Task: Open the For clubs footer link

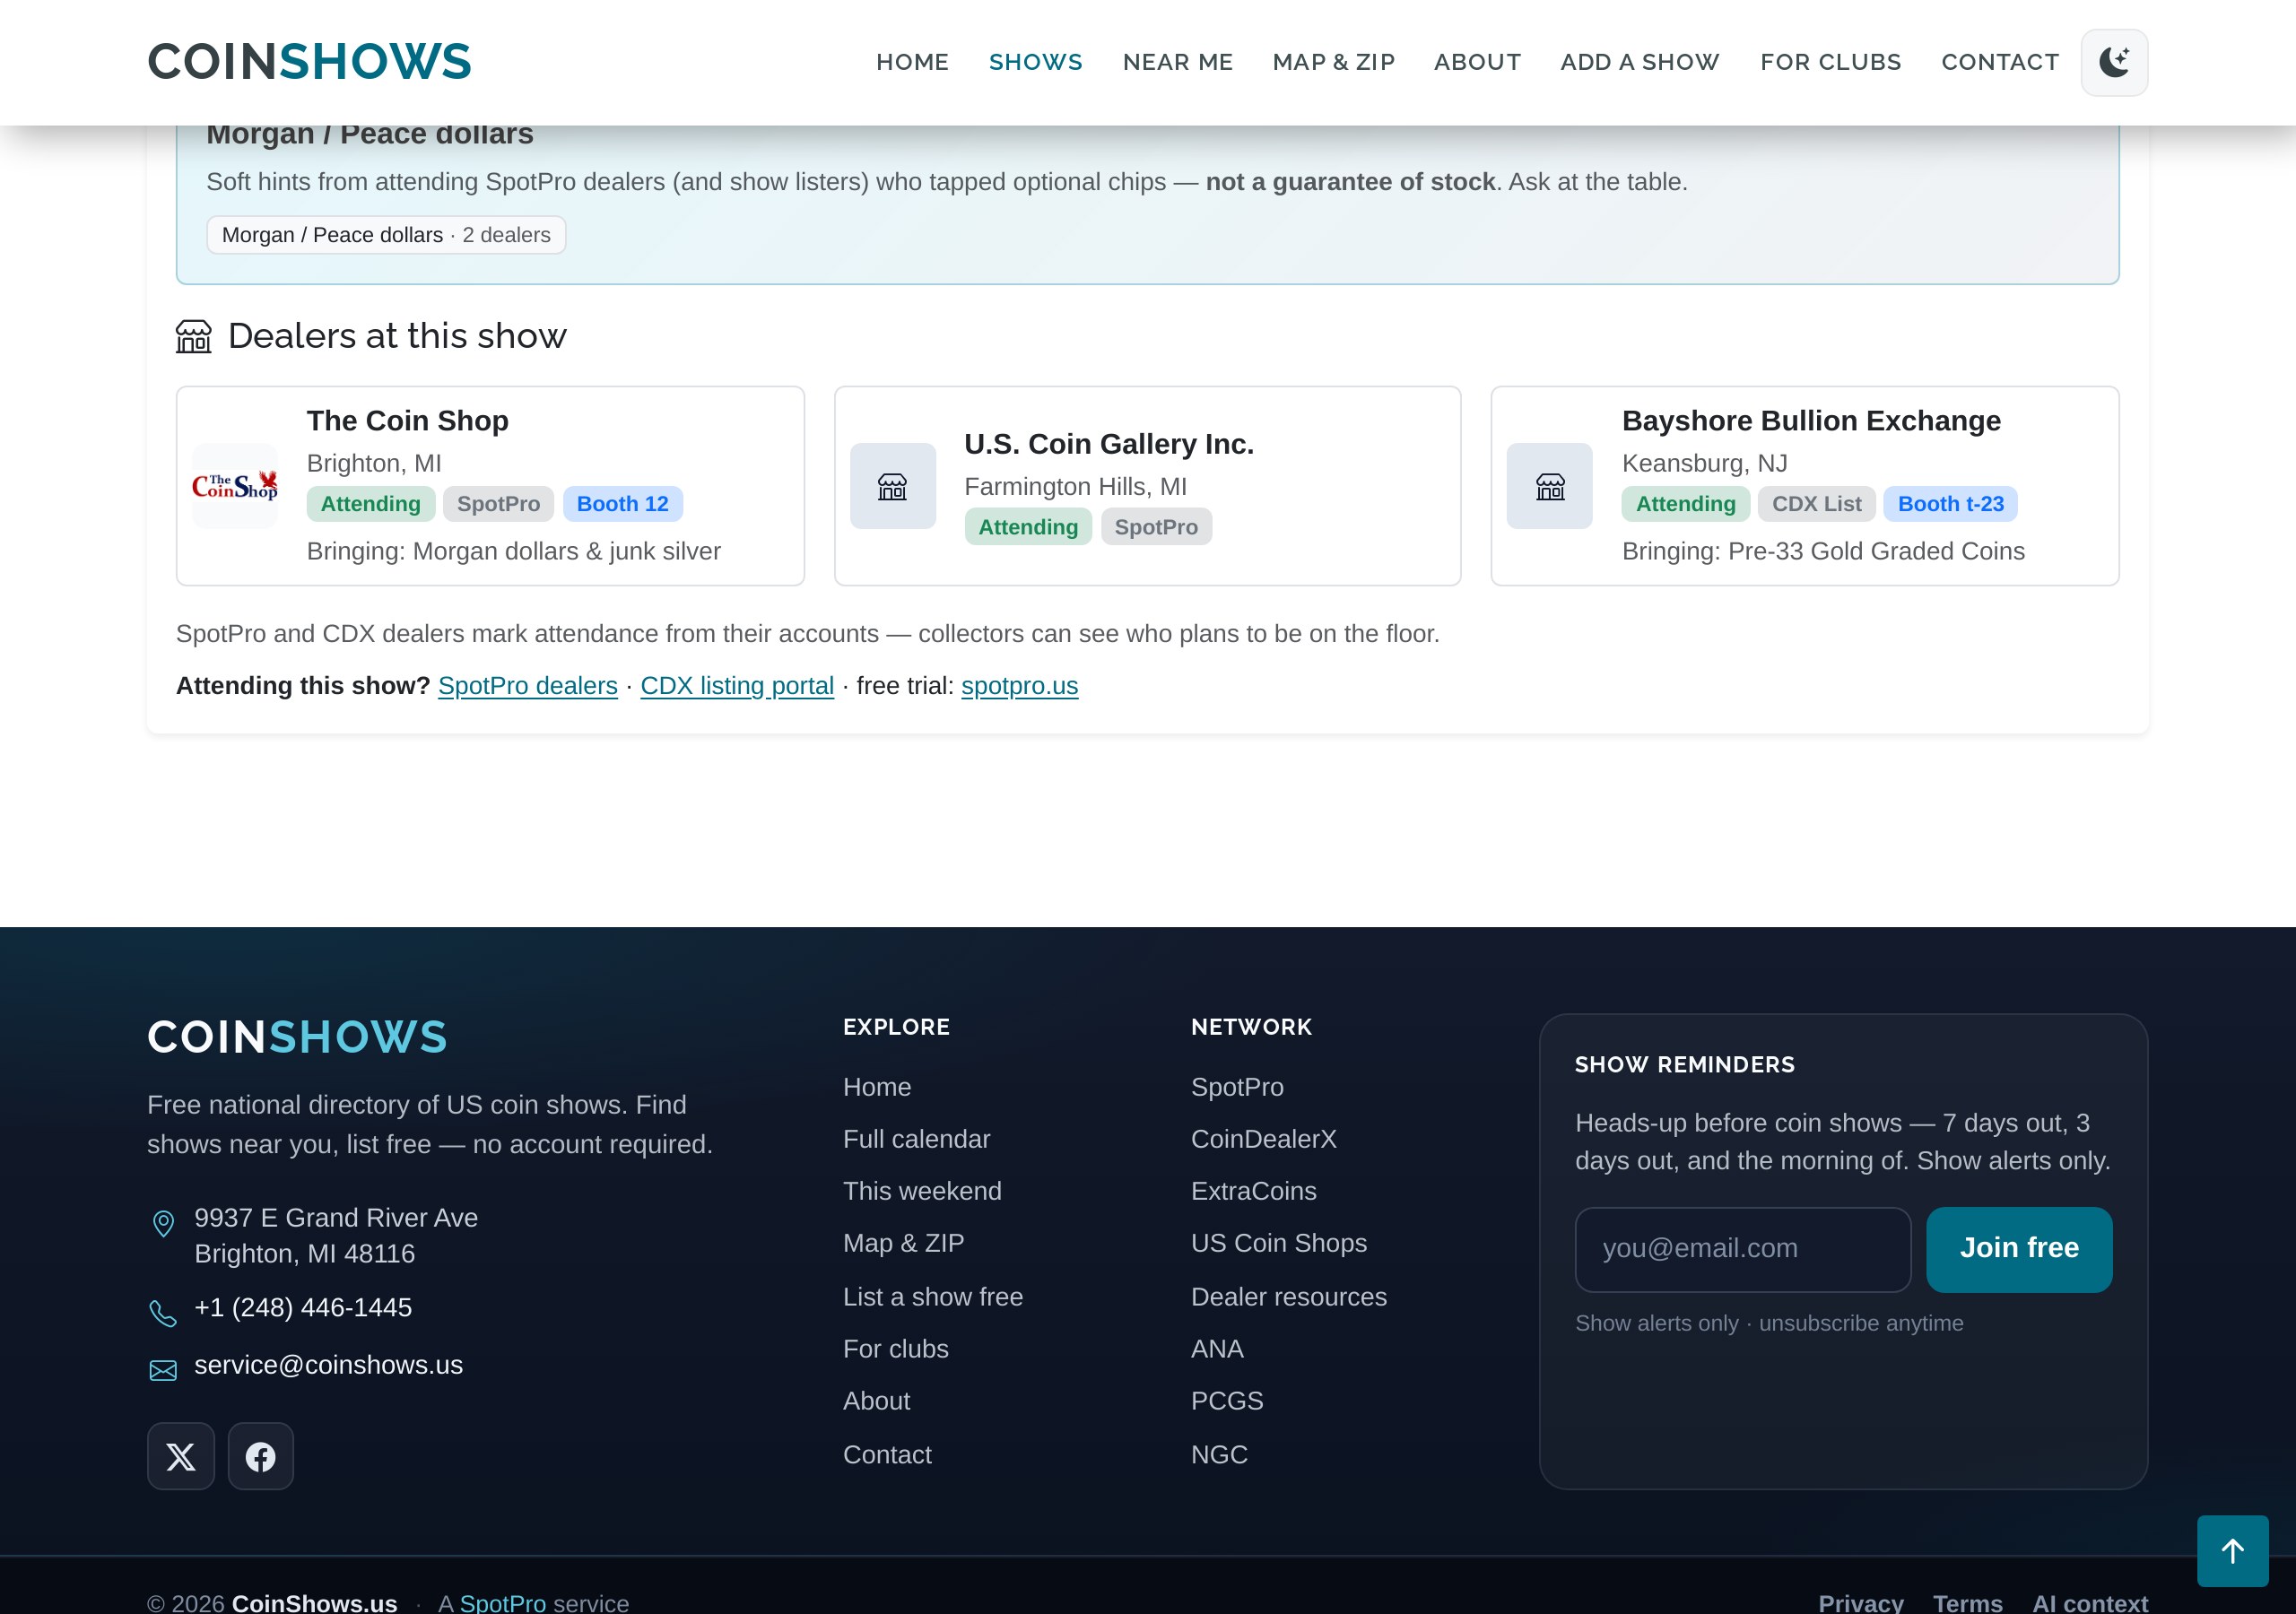Action: pos(896,1349)
